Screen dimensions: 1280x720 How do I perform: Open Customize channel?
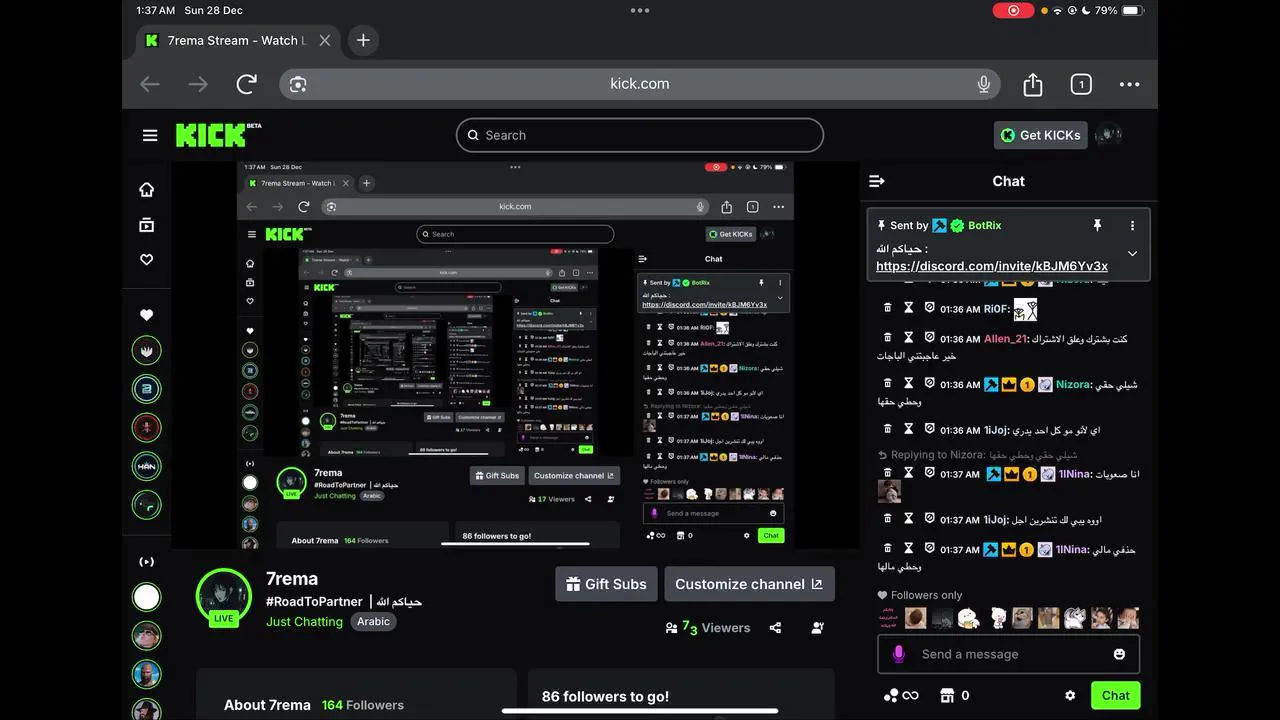tap(749, 584)
